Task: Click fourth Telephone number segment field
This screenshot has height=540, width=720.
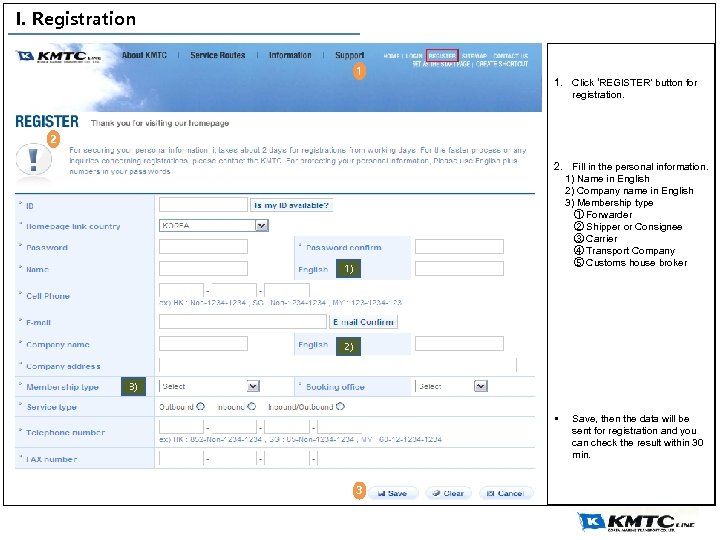Action: pos(339,427)
